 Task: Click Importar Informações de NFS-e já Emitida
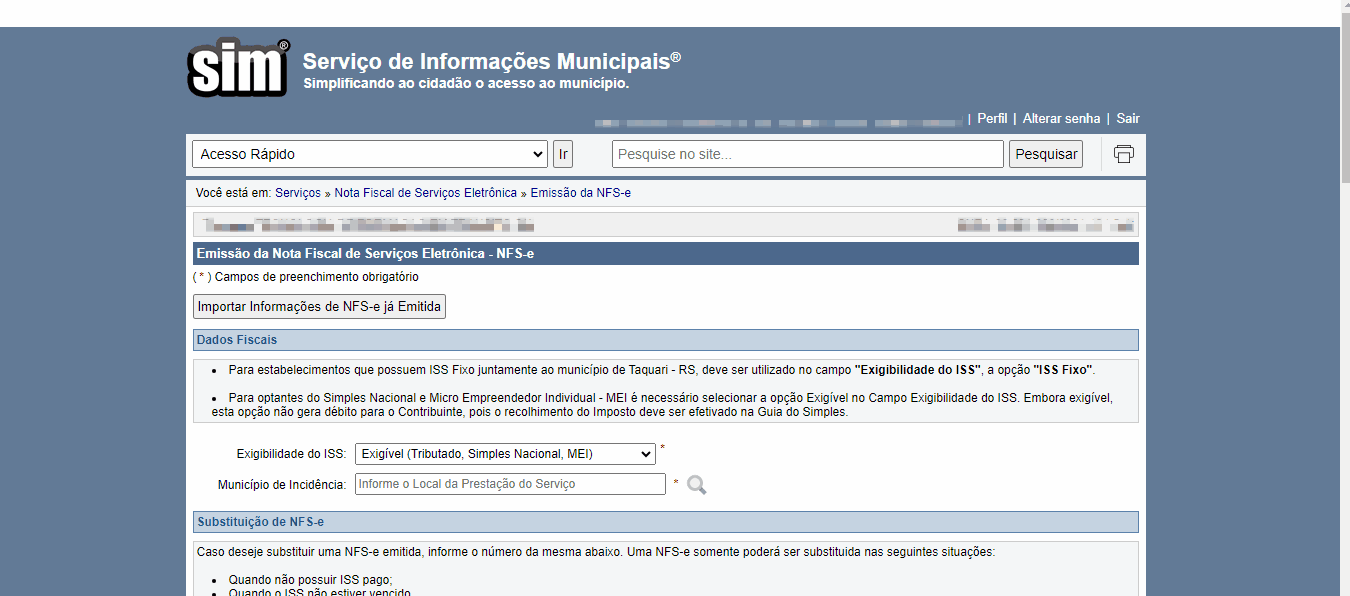(x=319, y=307)
